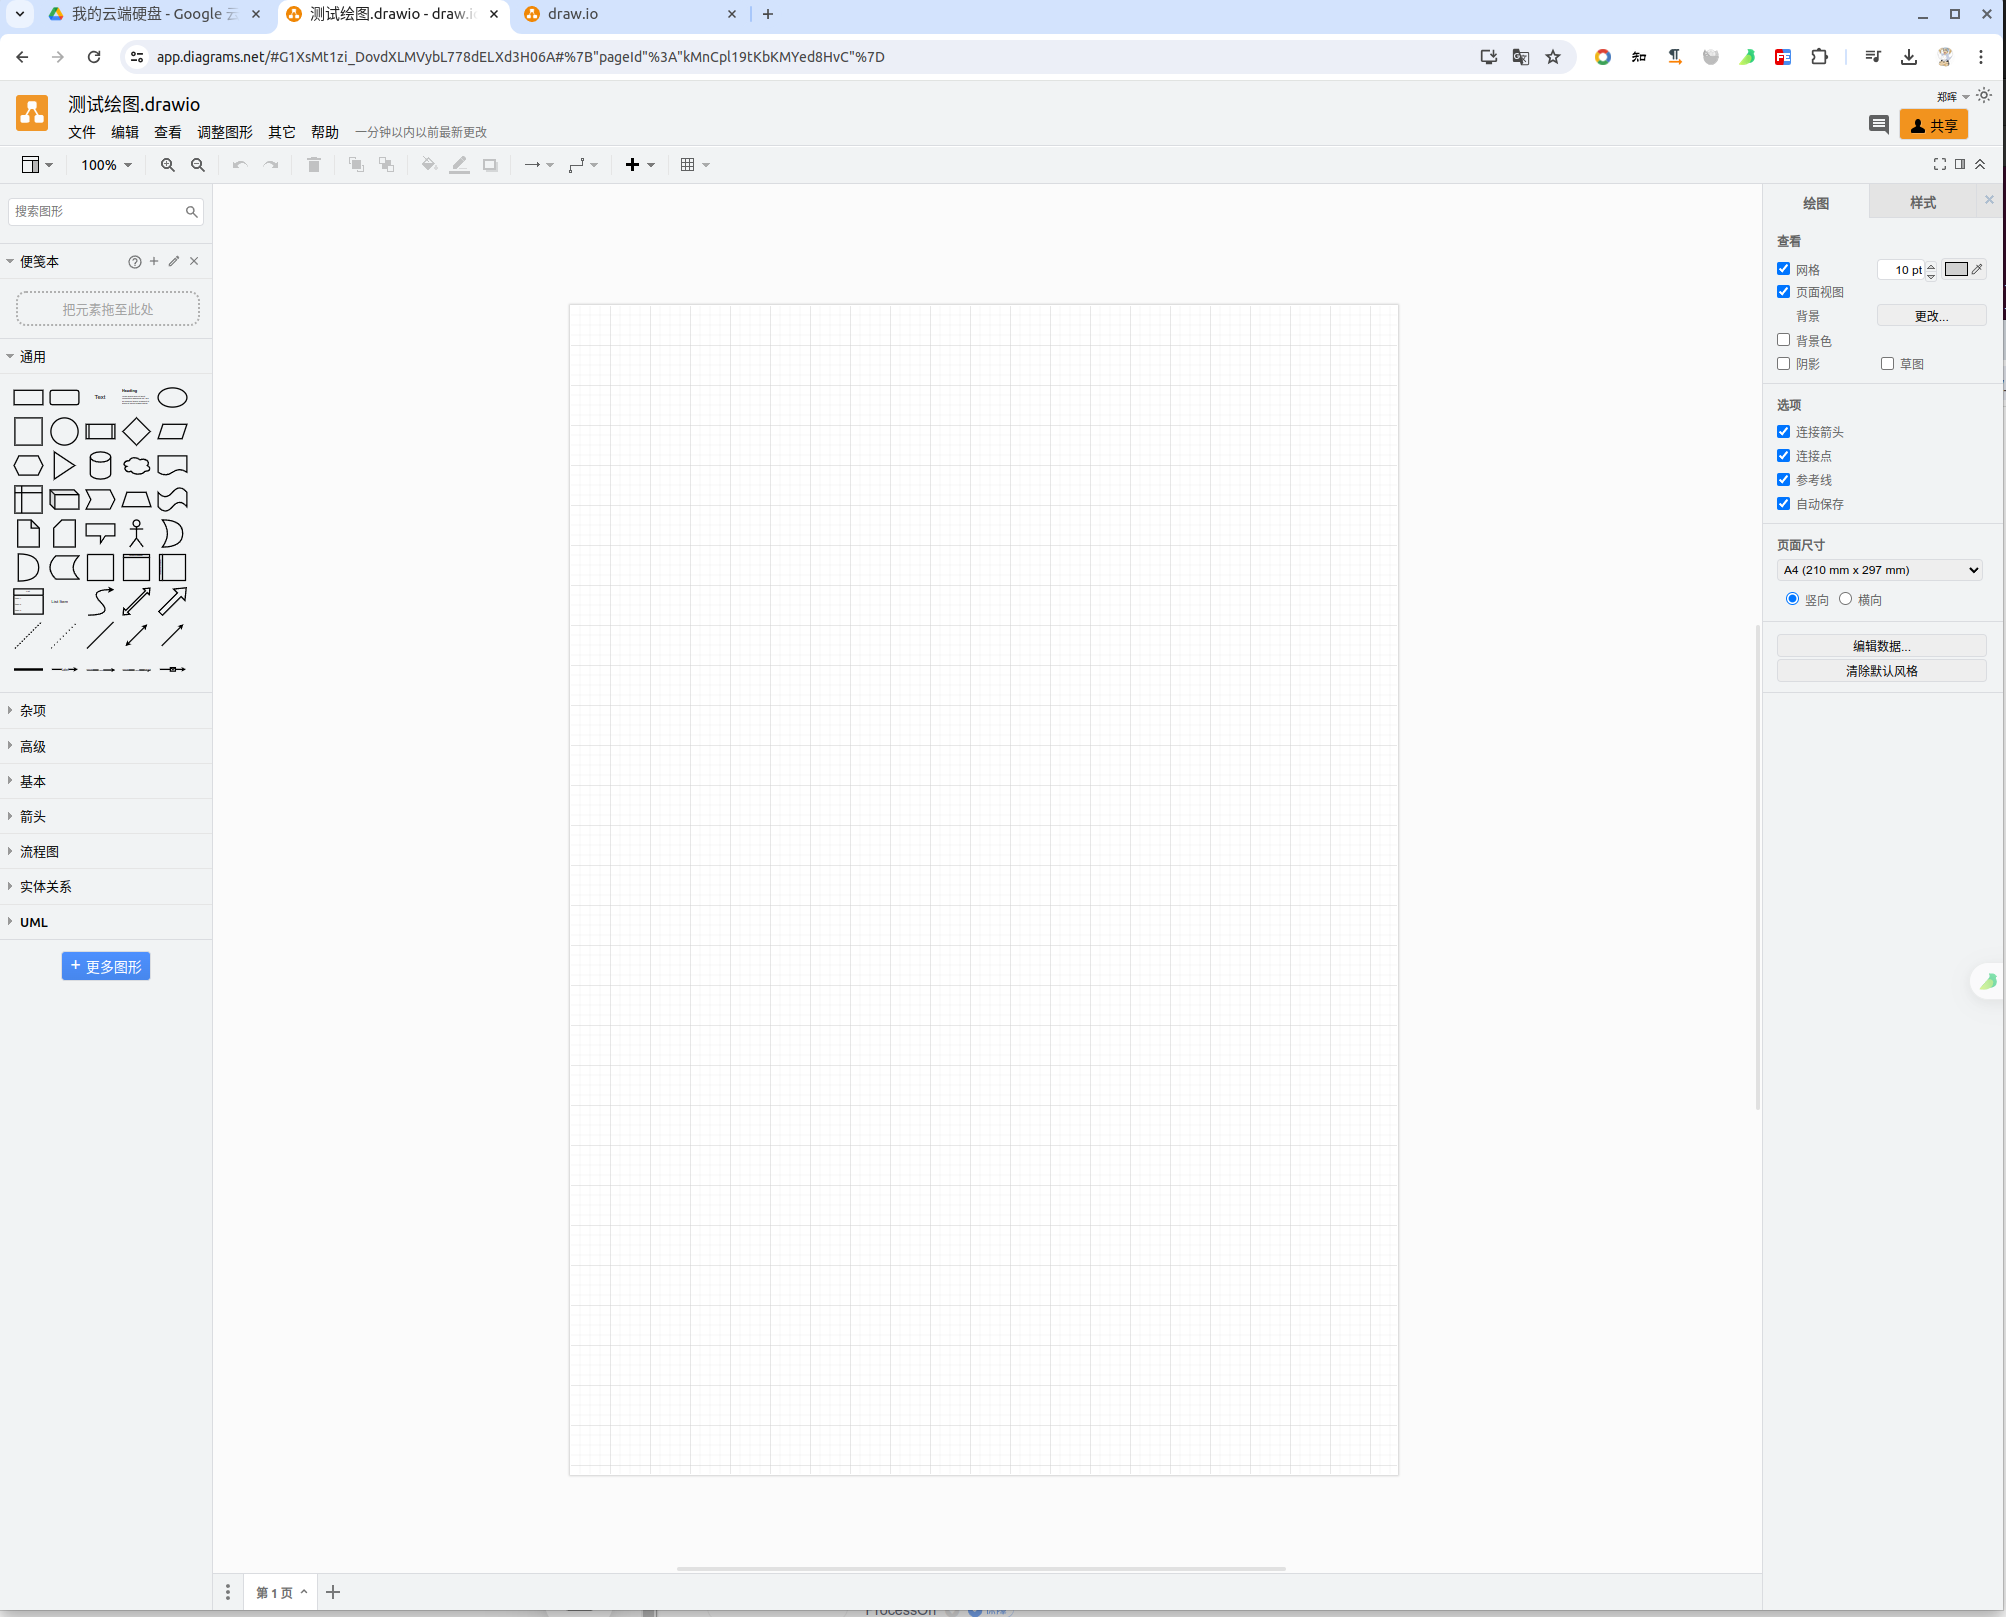Click the 共享 share button
The image size is (2006, 1617).
1933,125
